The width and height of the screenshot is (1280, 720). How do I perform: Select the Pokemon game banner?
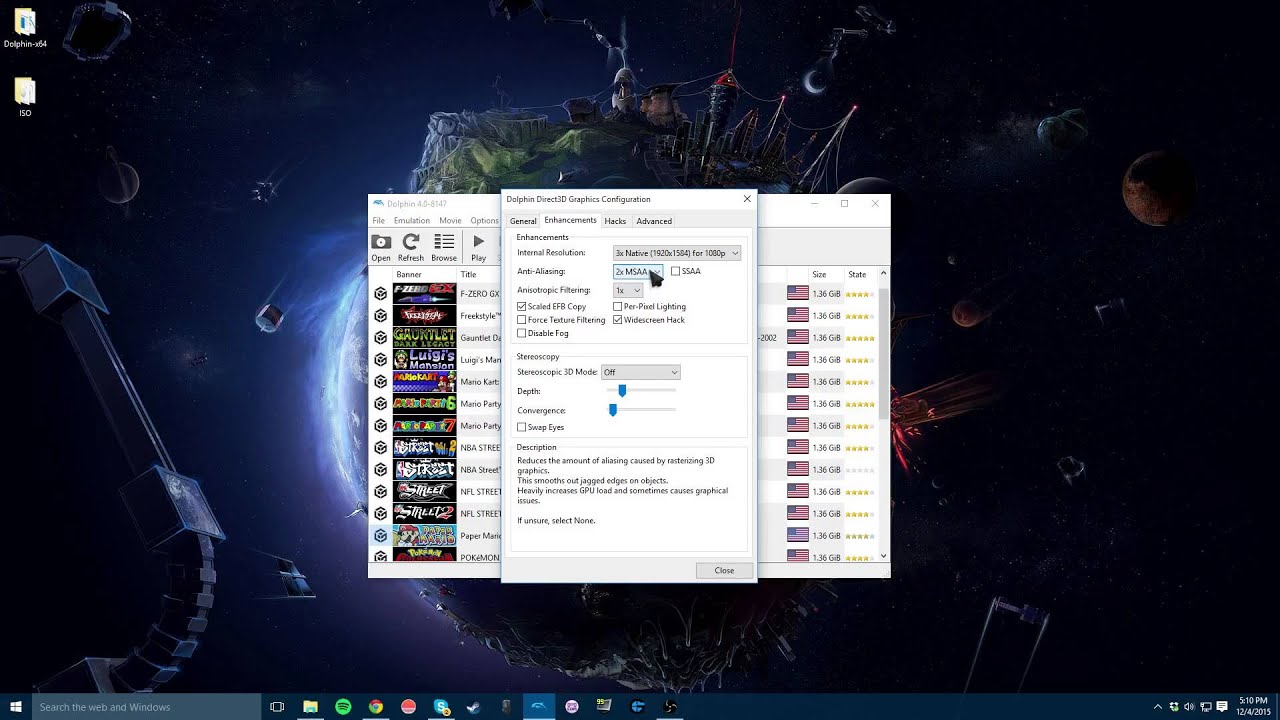click(424, 555)
